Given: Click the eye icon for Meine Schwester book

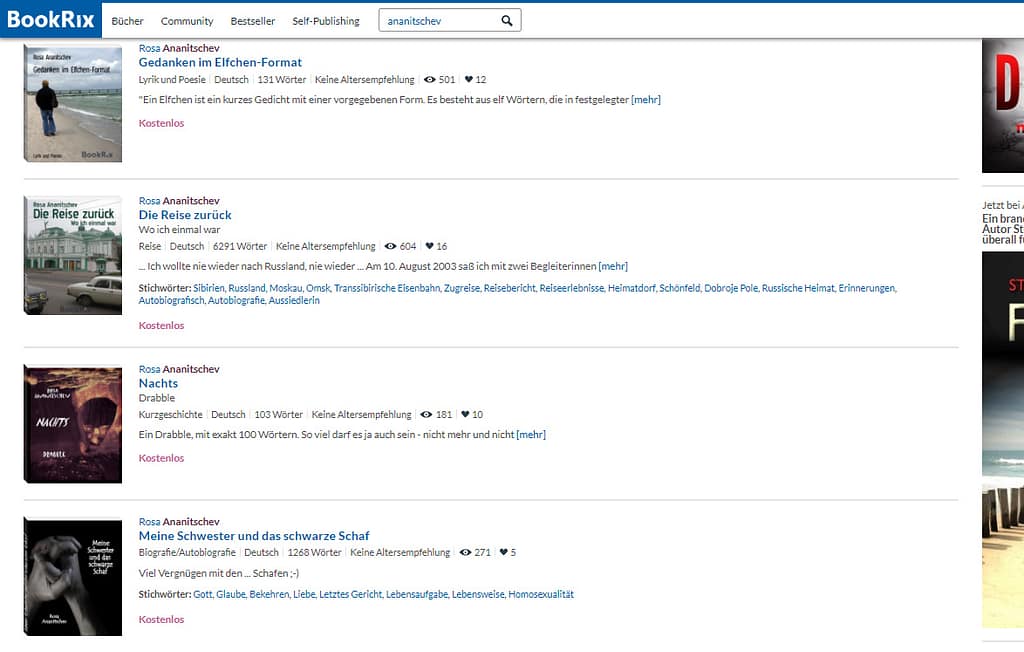Looking at the screenshot, I should (465, 553).
